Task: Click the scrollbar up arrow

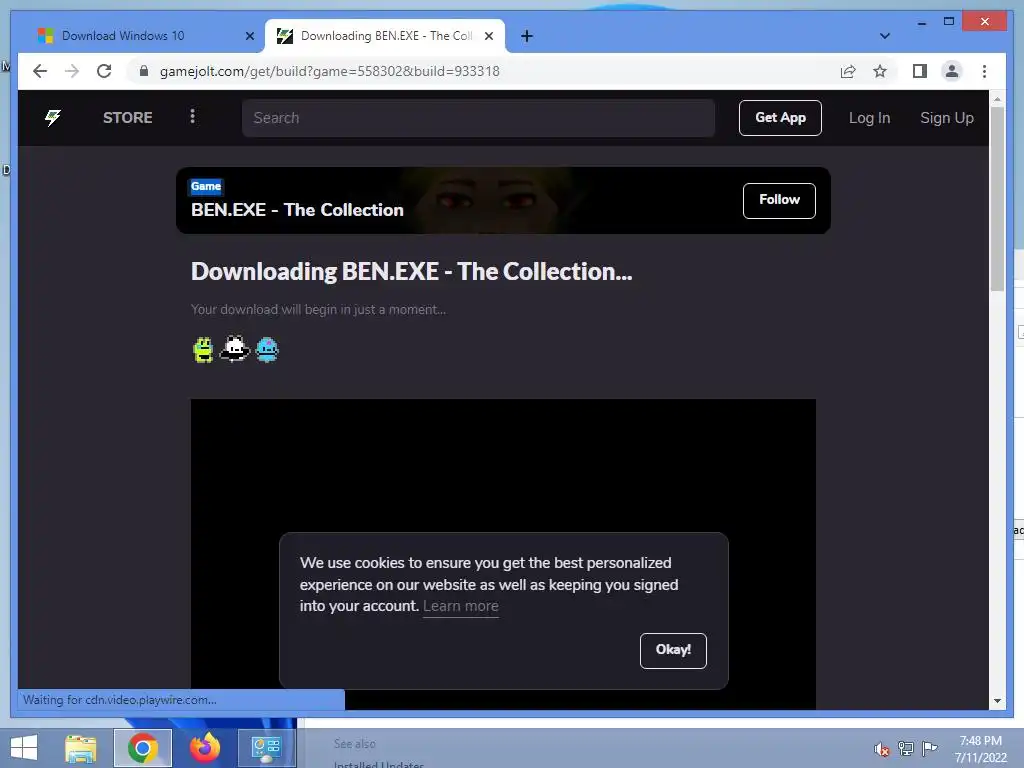Action: (x=997, y=99)
